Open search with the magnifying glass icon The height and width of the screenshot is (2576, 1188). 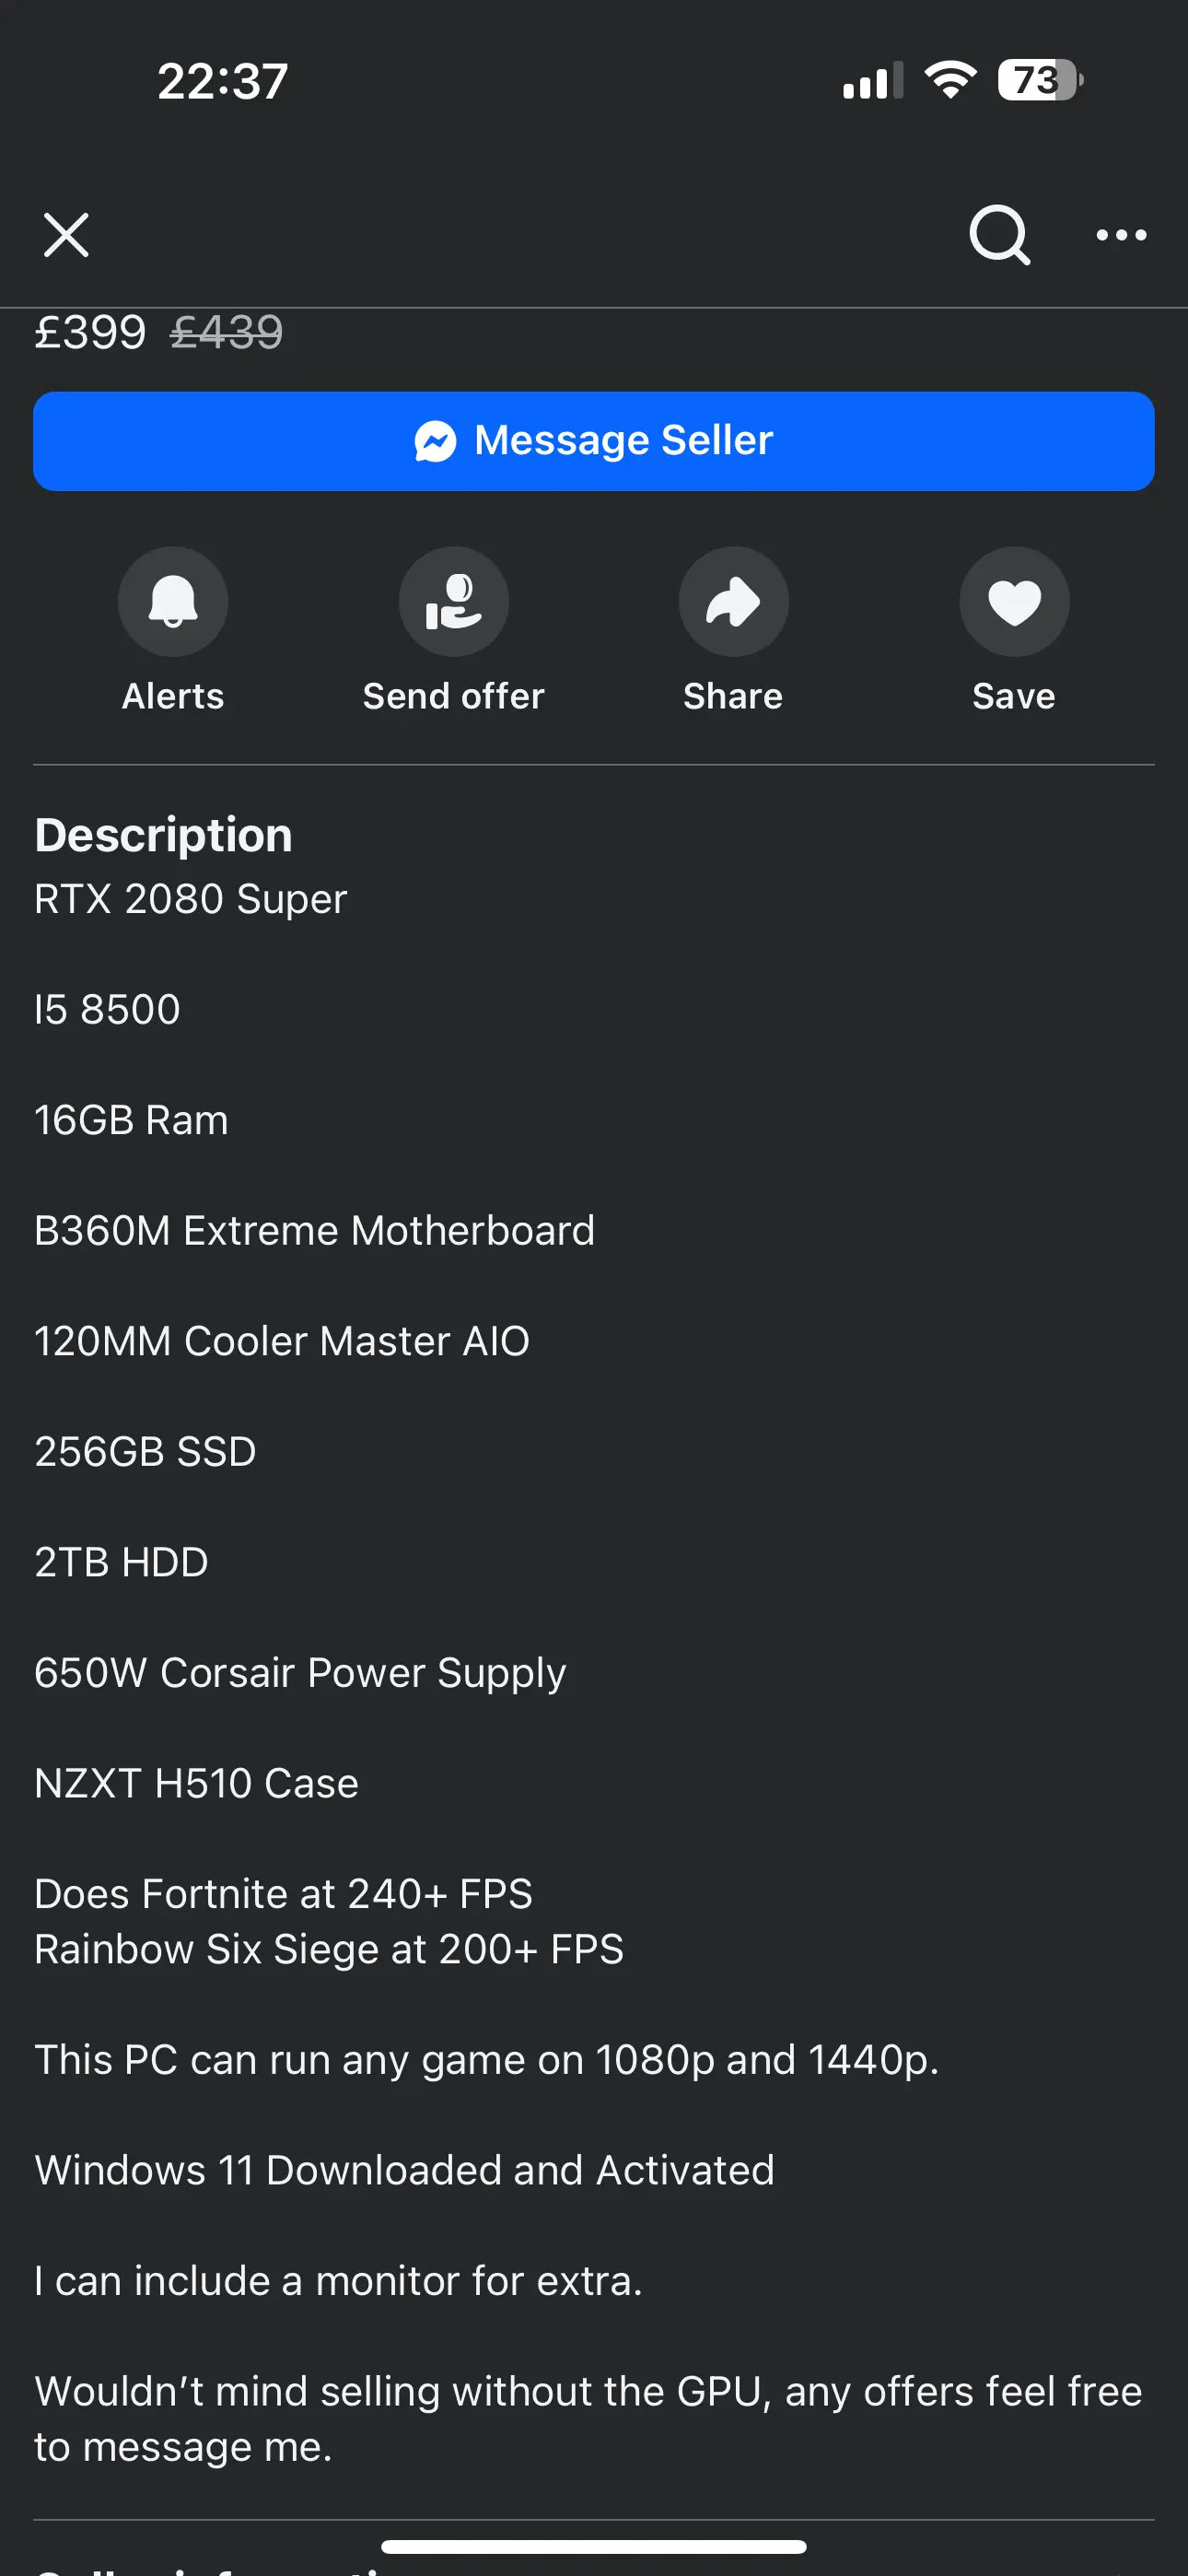pos(999,235)
